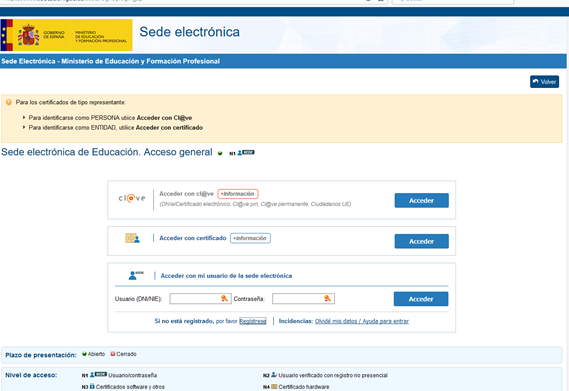
Task: Click the red Cerrado status icon
Action: (113, 354)
